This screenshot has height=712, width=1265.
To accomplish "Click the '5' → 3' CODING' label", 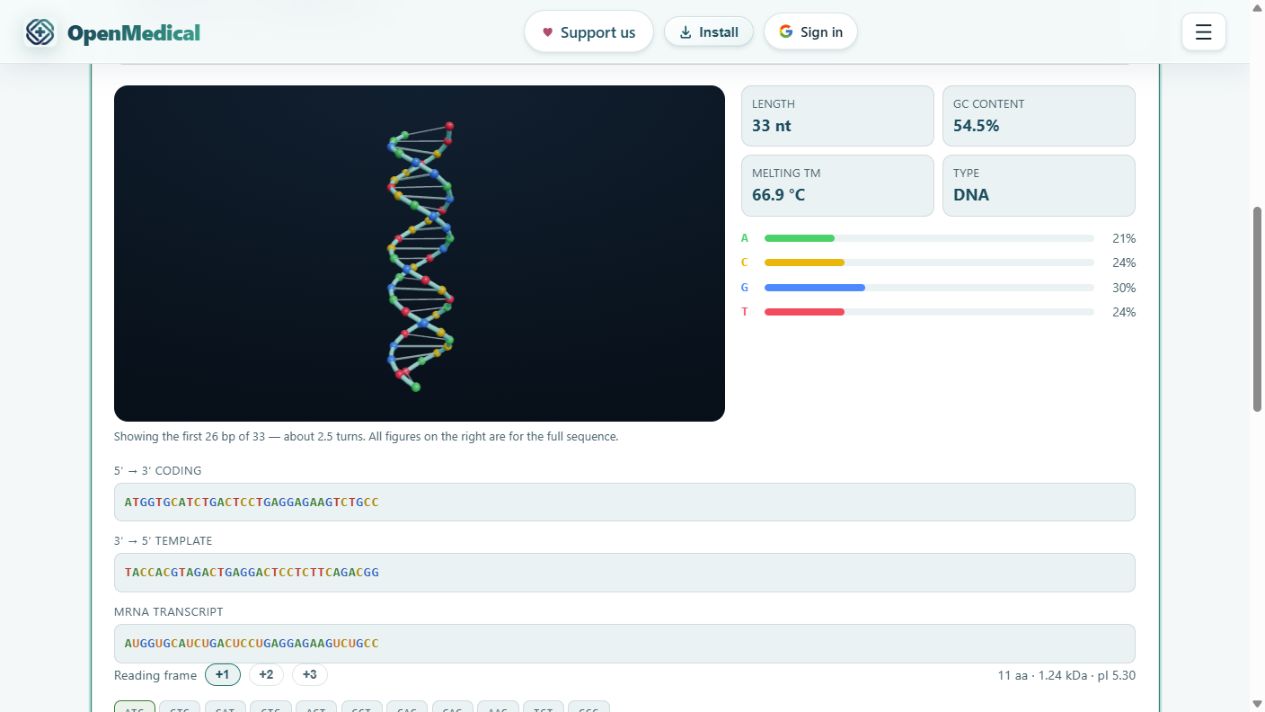I will (158, 470).
